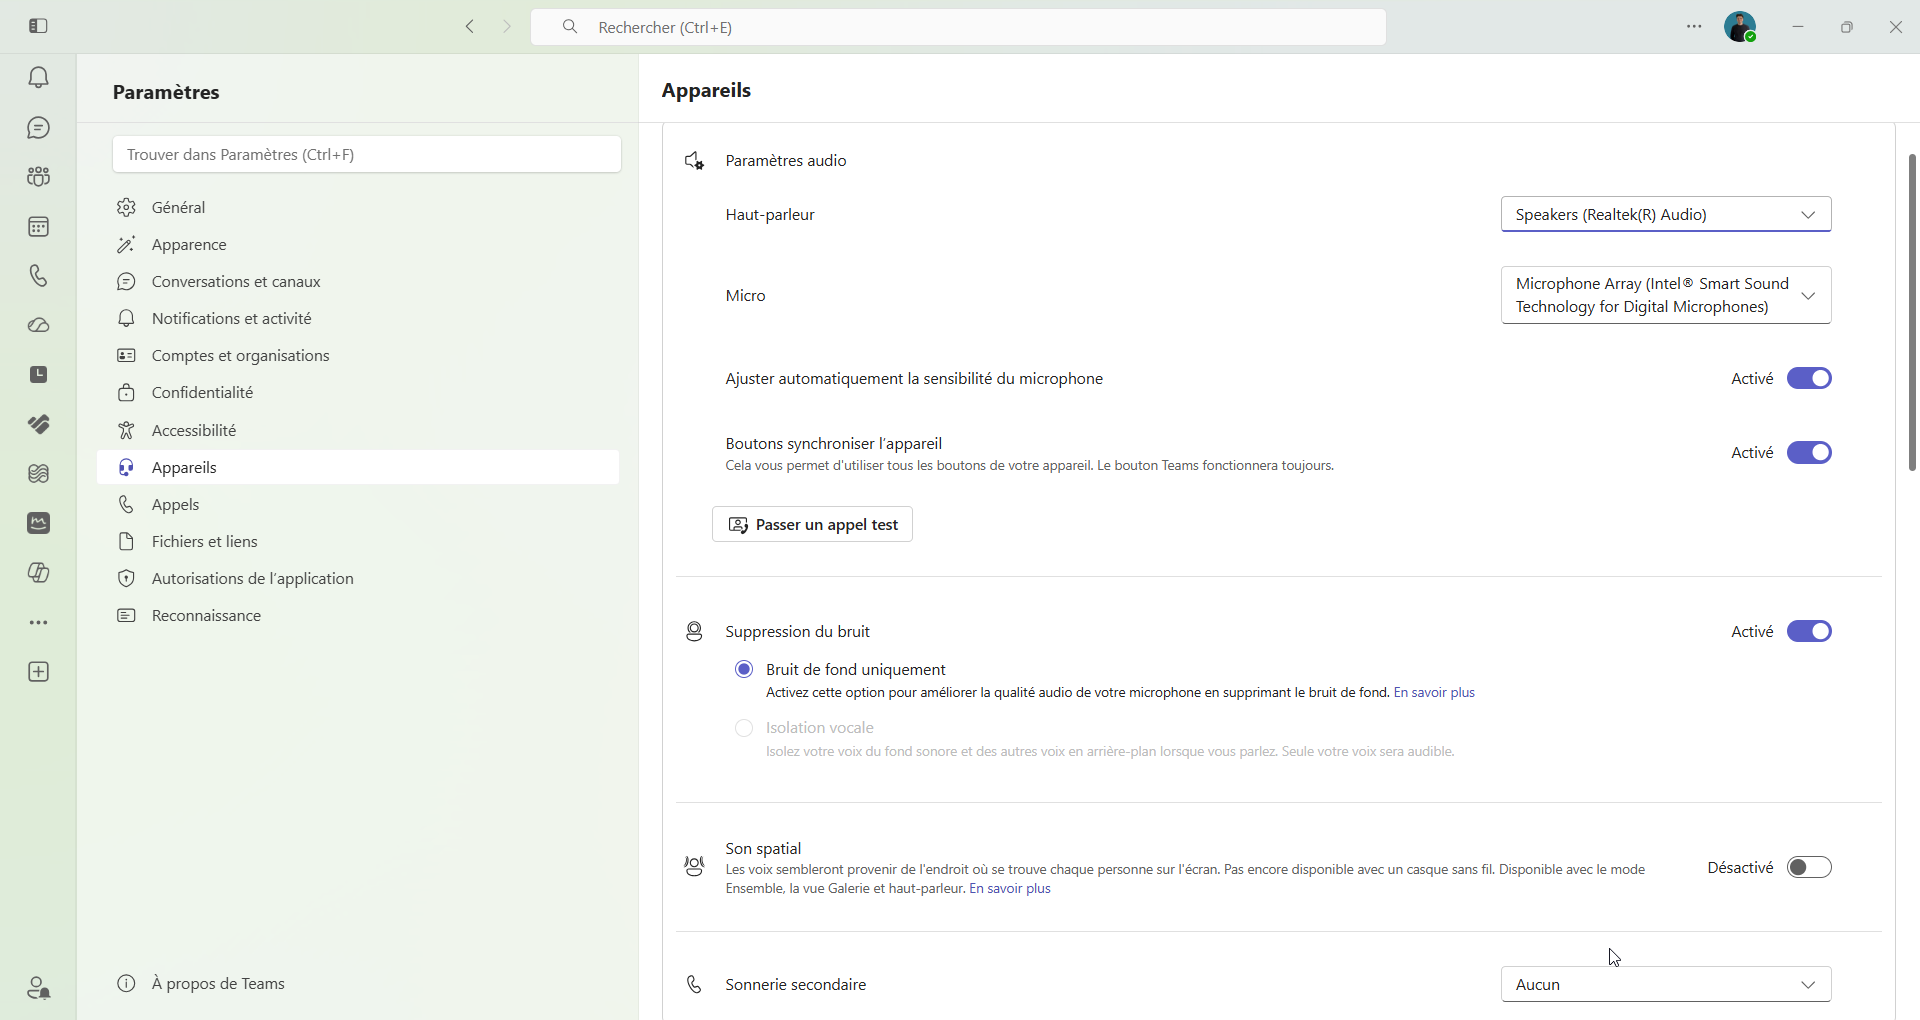This screenshot has height=1020, width=1920.
Task: Open Conversations et canaux settings
Action: tap(358, 282)
